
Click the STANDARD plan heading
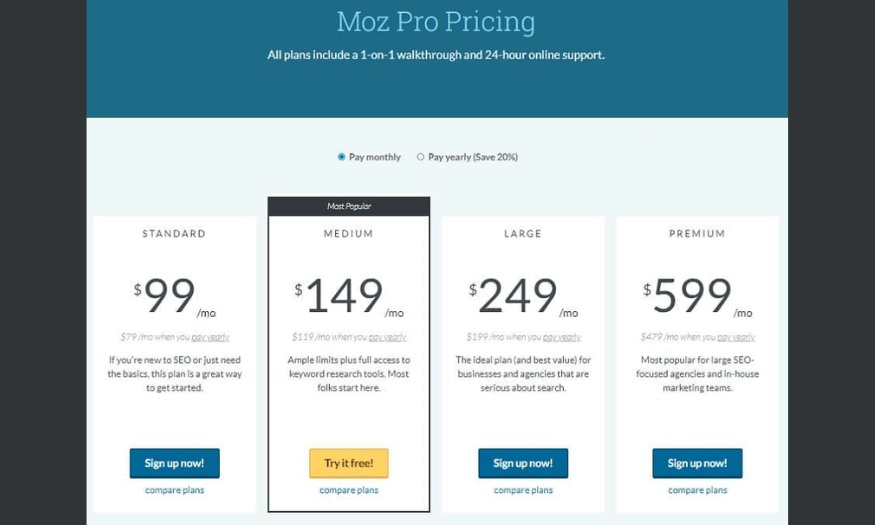[x=174, y=234]
